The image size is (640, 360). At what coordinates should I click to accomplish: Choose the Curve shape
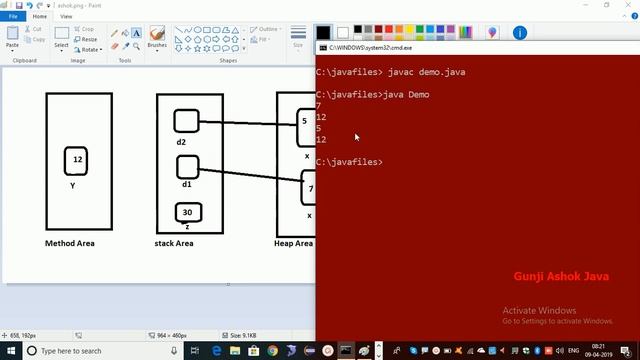[x=188, y=30]
